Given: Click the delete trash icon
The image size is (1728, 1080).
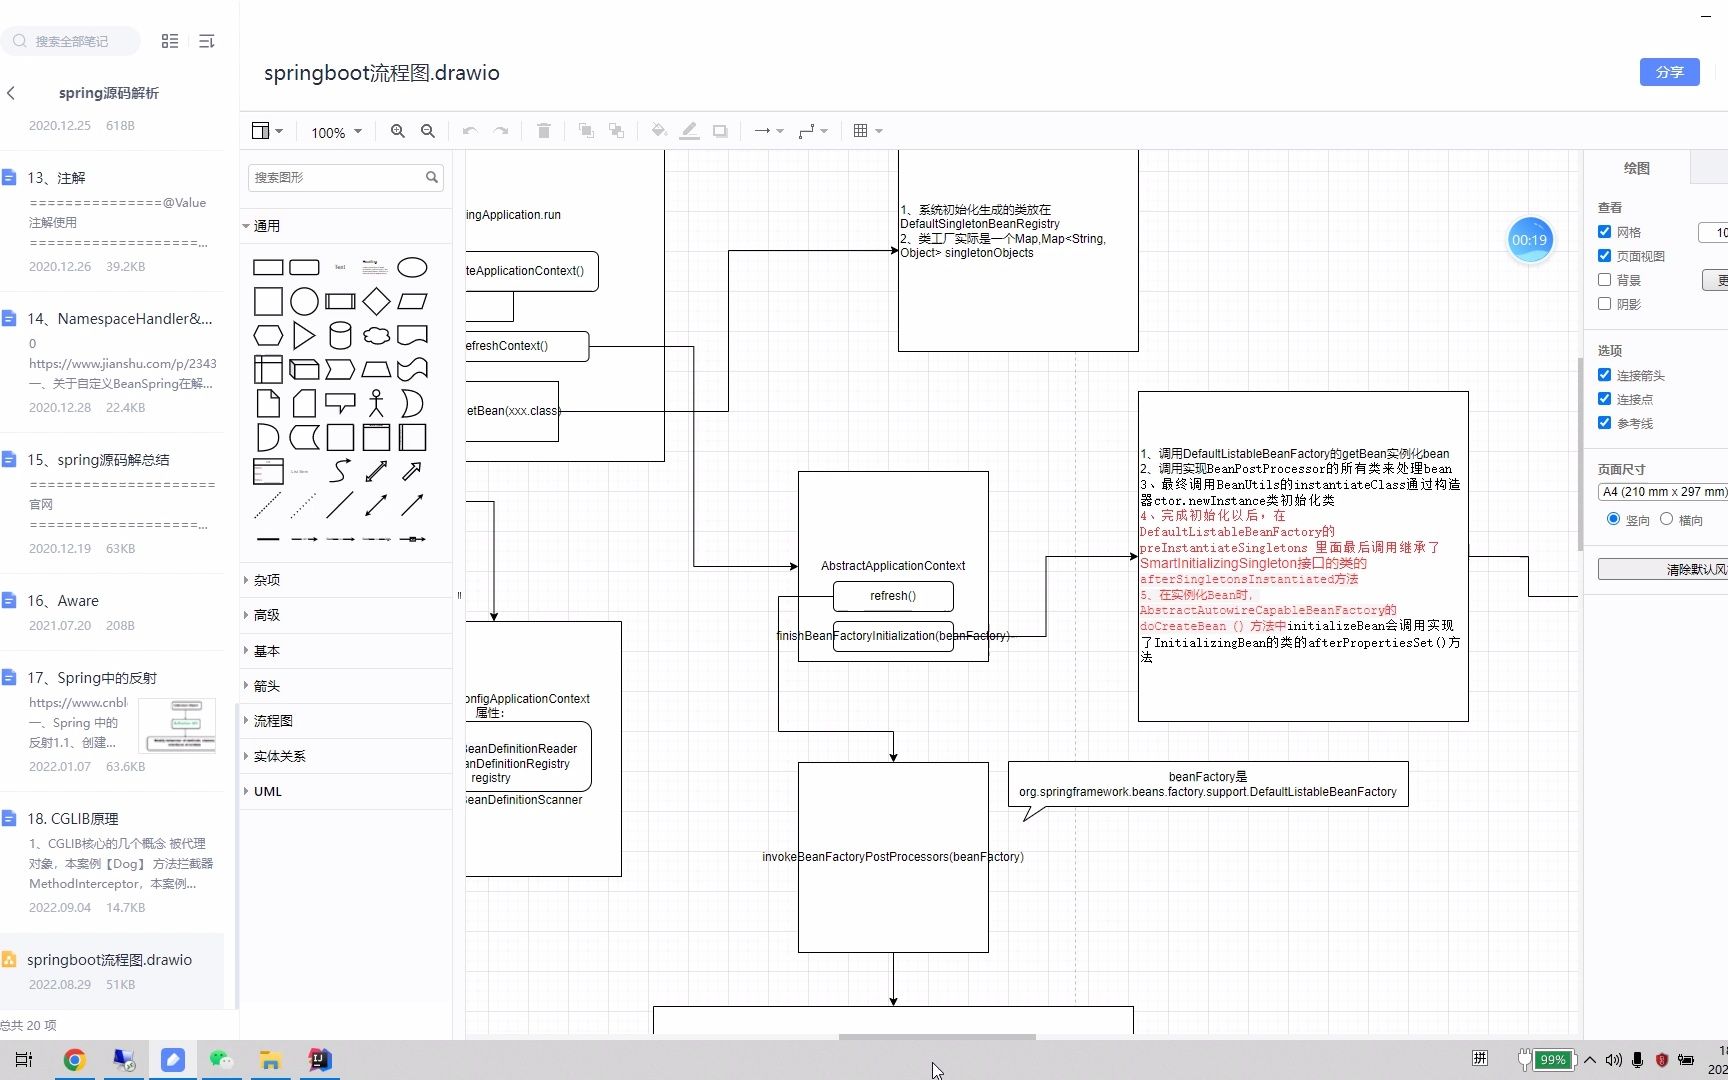Looking at the screenshot, I should (x=544, y=131).
